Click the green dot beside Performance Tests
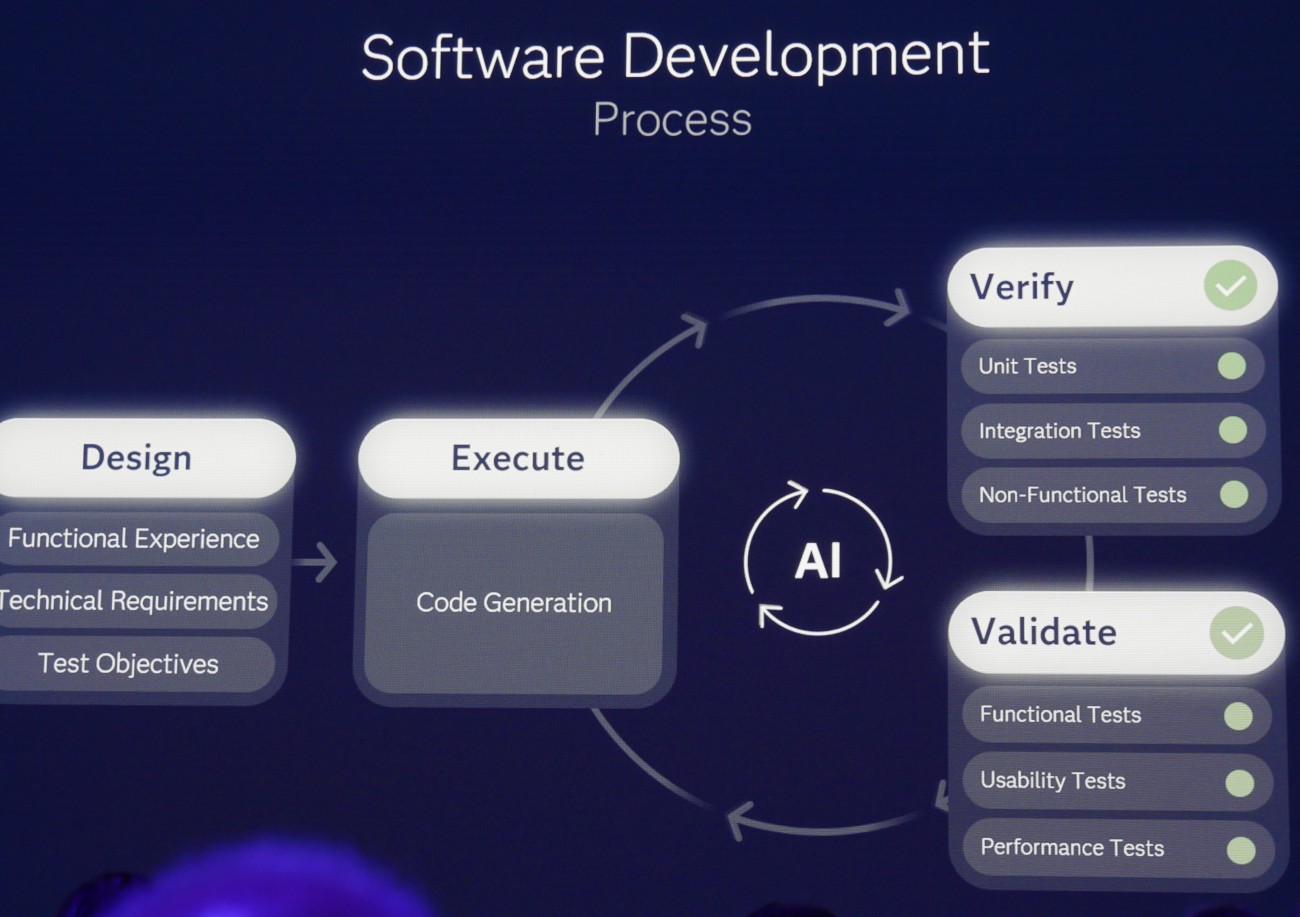 (1240, 850)
